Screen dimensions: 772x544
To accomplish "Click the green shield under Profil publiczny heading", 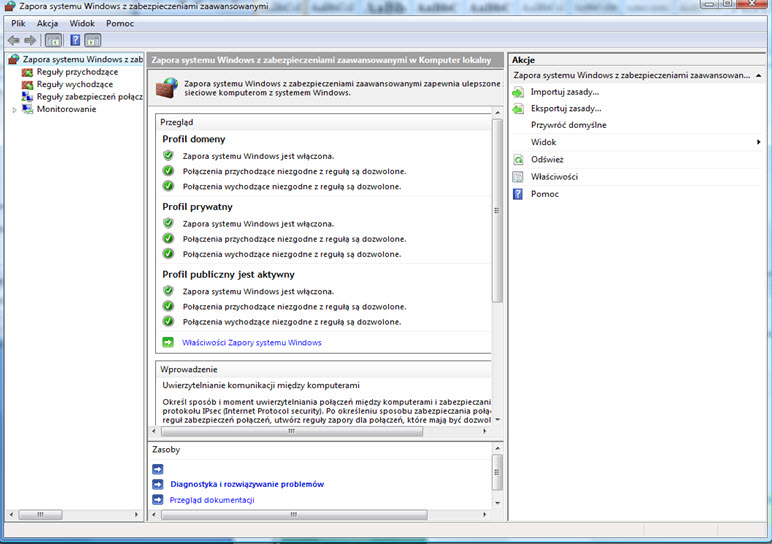I will [x=168, y=290].
